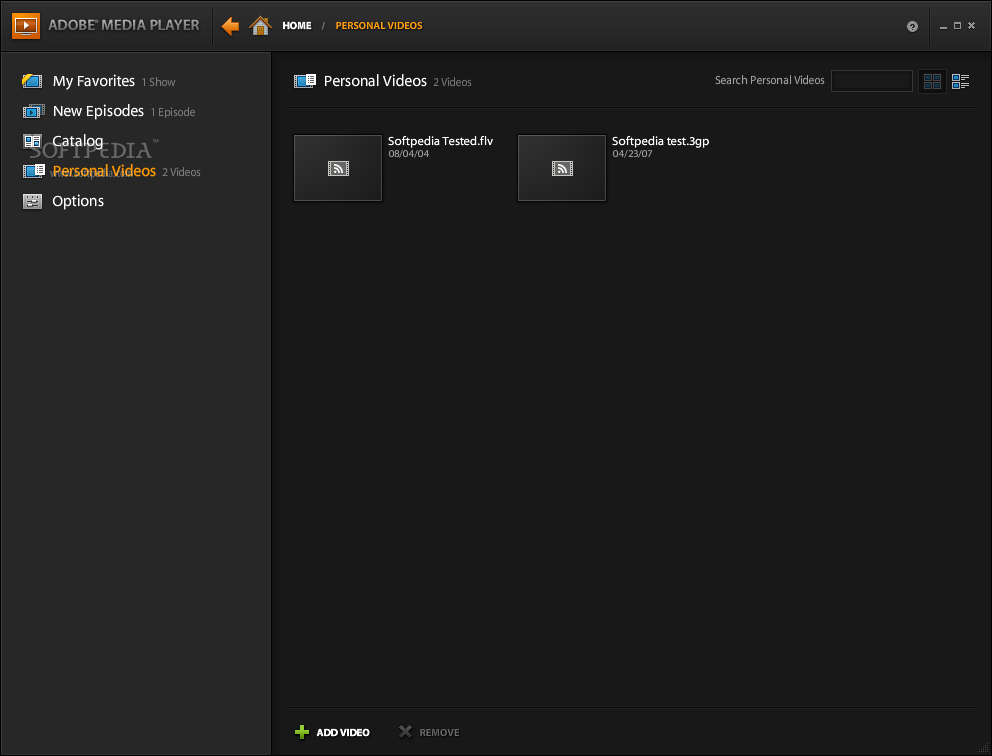
Task: Click the Catalog sidebar icon
Action: click(32, 141)
